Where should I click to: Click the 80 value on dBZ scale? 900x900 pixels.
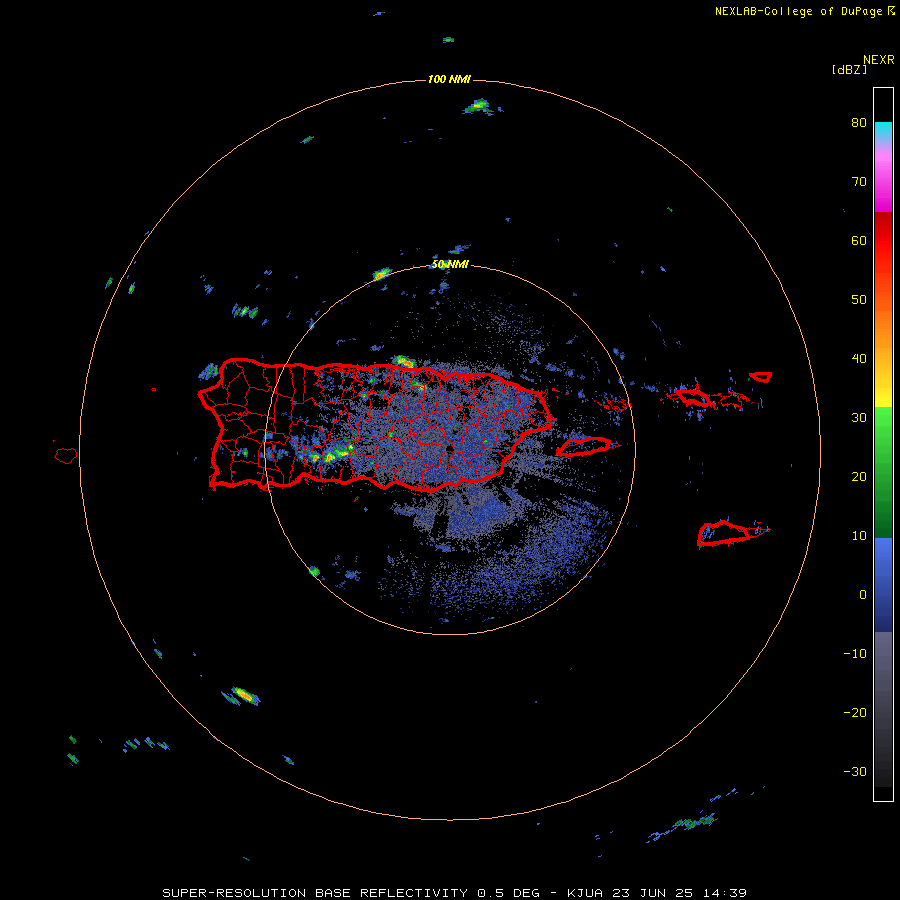point(859,123)
